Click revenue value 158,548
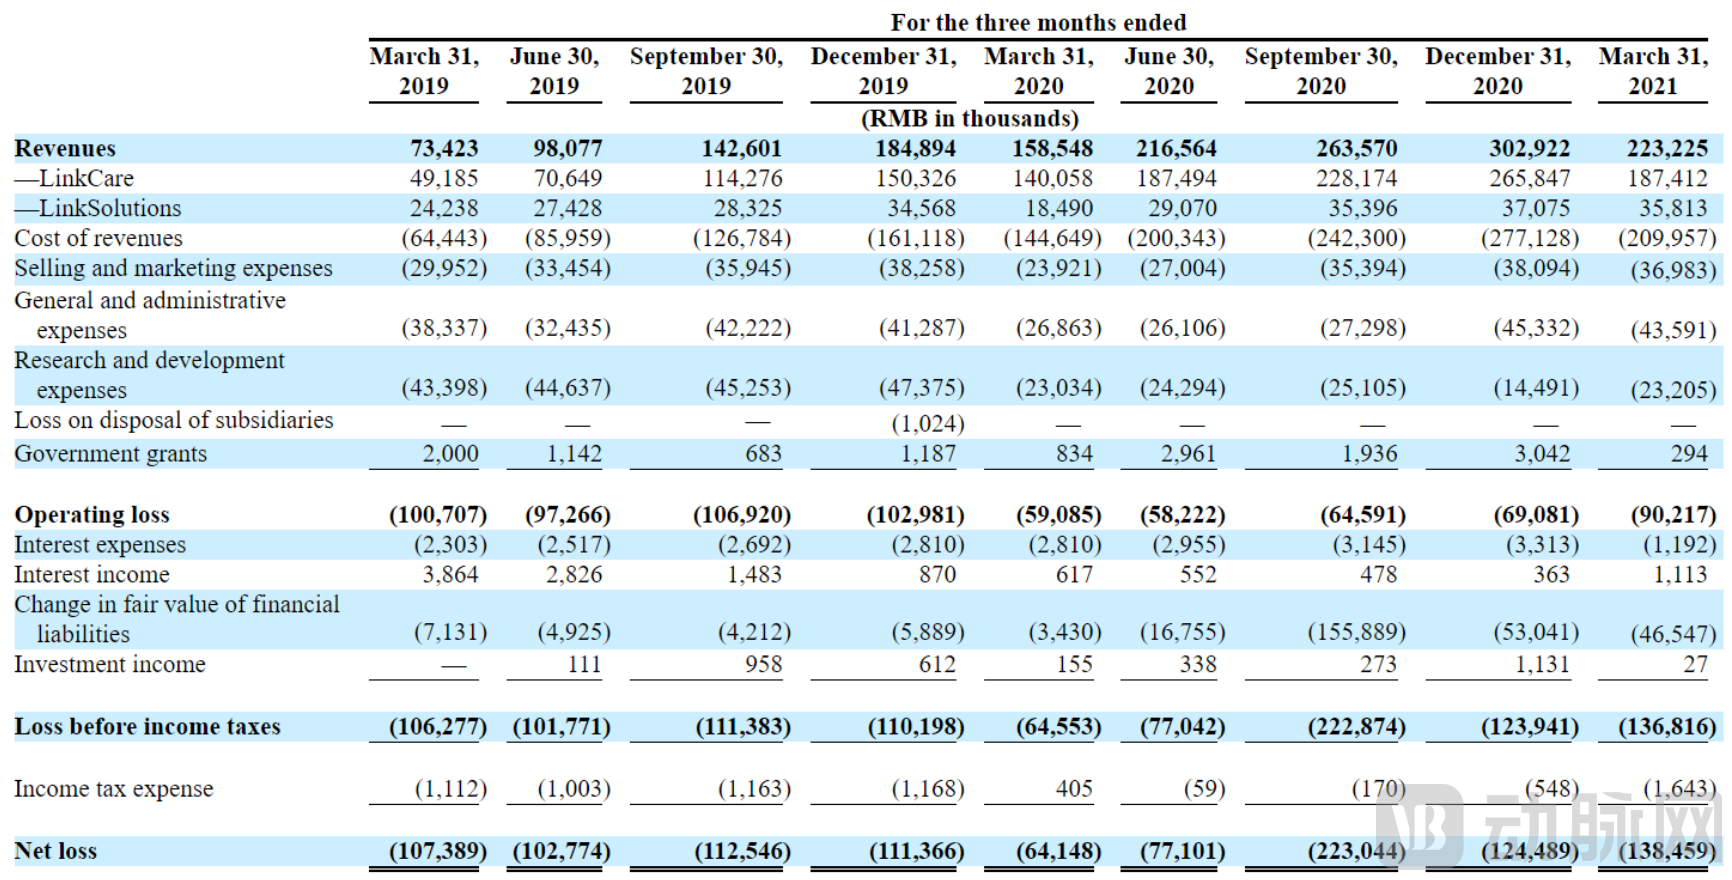 [x=1052, y=149]
